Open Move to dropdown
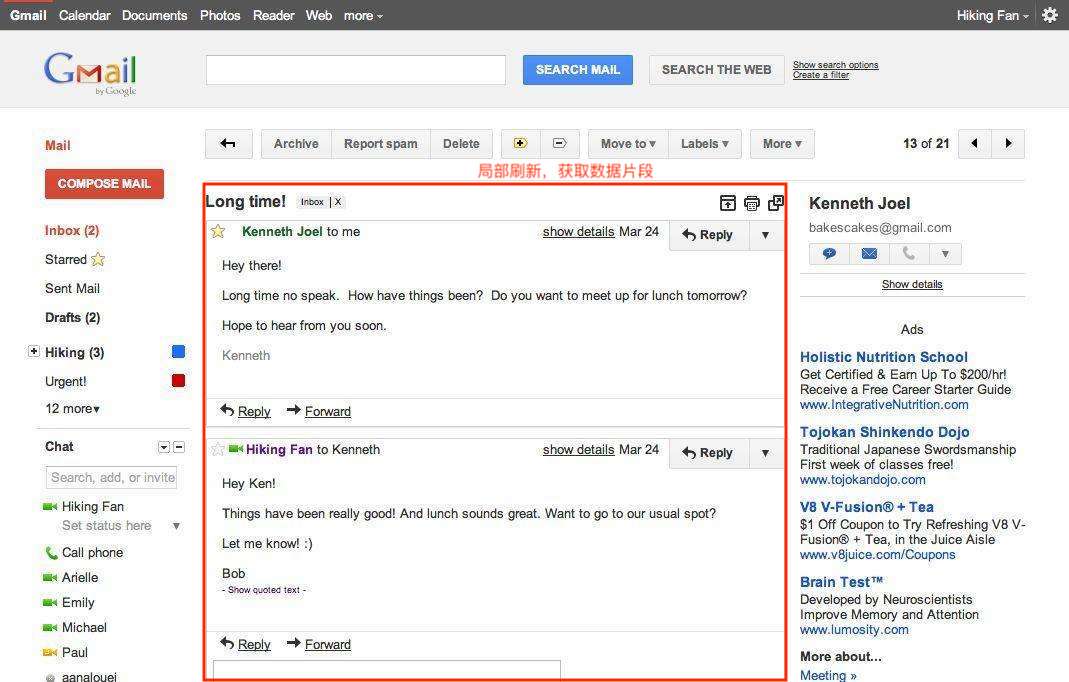 click(628, 144)
